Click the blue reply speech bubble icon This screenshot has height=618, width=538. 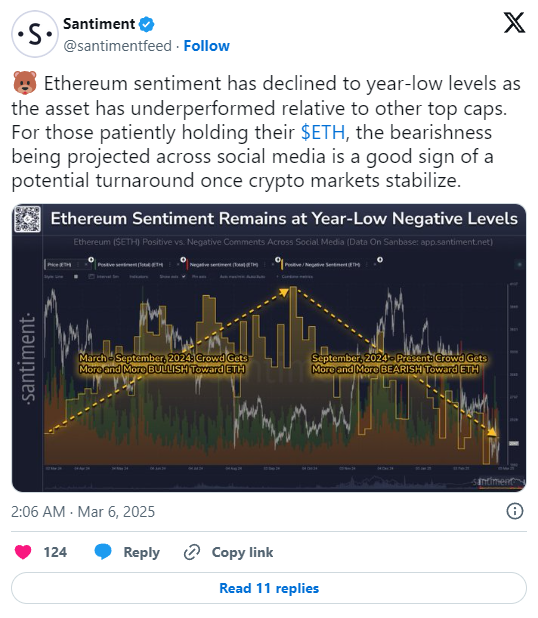coord(103,552)
